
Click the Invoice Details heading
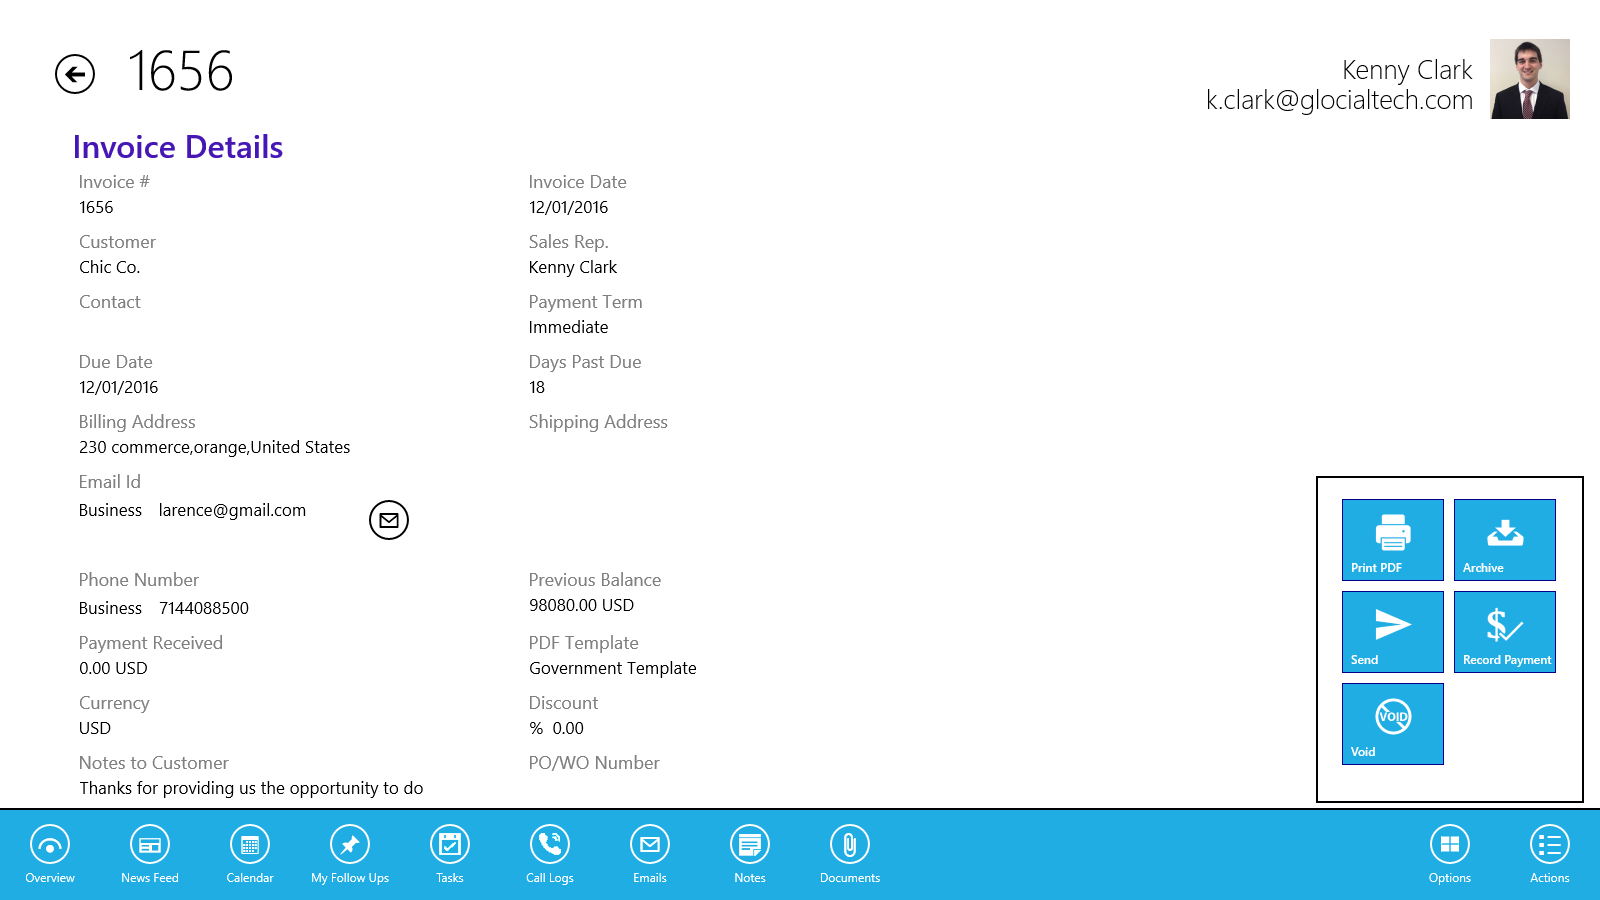pos(178,147)
